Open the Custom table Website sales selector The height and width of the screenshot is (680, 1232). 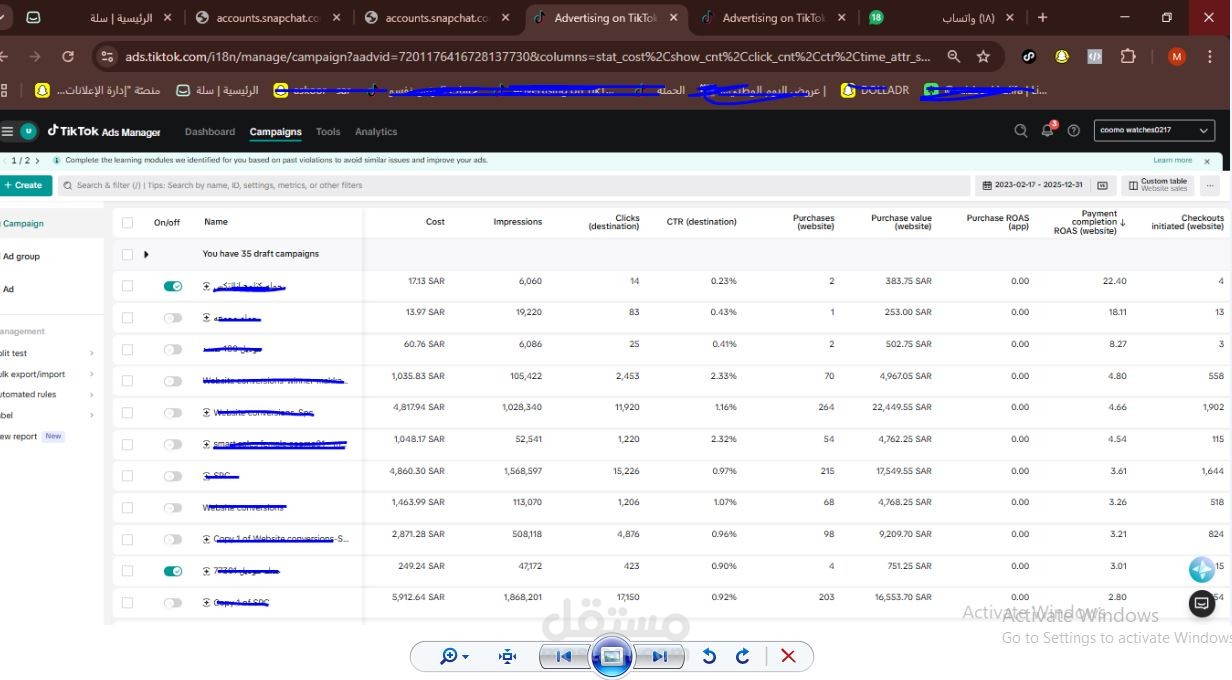[1158, 185]
